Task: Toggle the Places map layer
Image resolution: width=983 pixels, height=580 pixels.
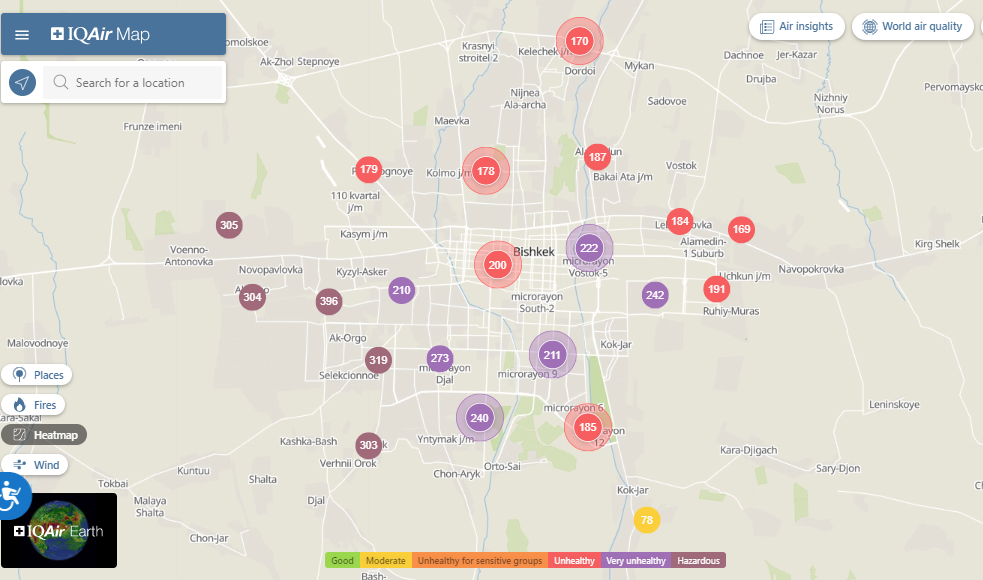Action: point(37,375)
